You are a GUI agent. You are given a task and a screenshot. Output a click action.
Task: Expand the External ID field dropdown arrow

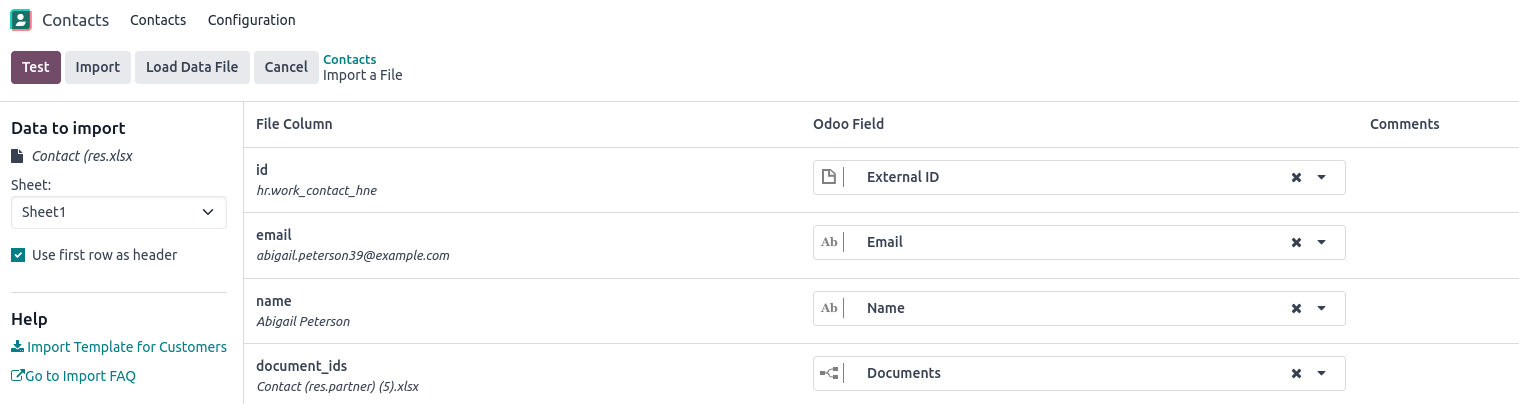pos(1321,177)
